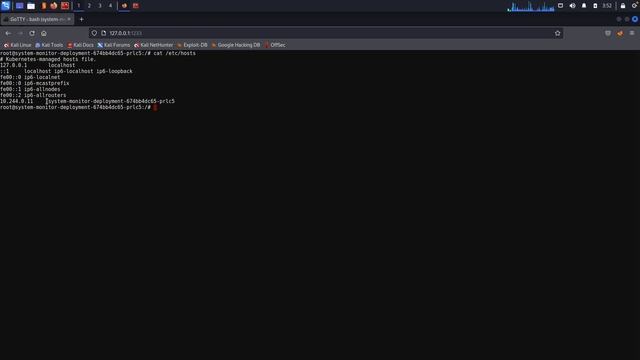Switch to workspace 2
This screenshot has height=360, width=640.
pyautogui.click(x=89, y=6)
